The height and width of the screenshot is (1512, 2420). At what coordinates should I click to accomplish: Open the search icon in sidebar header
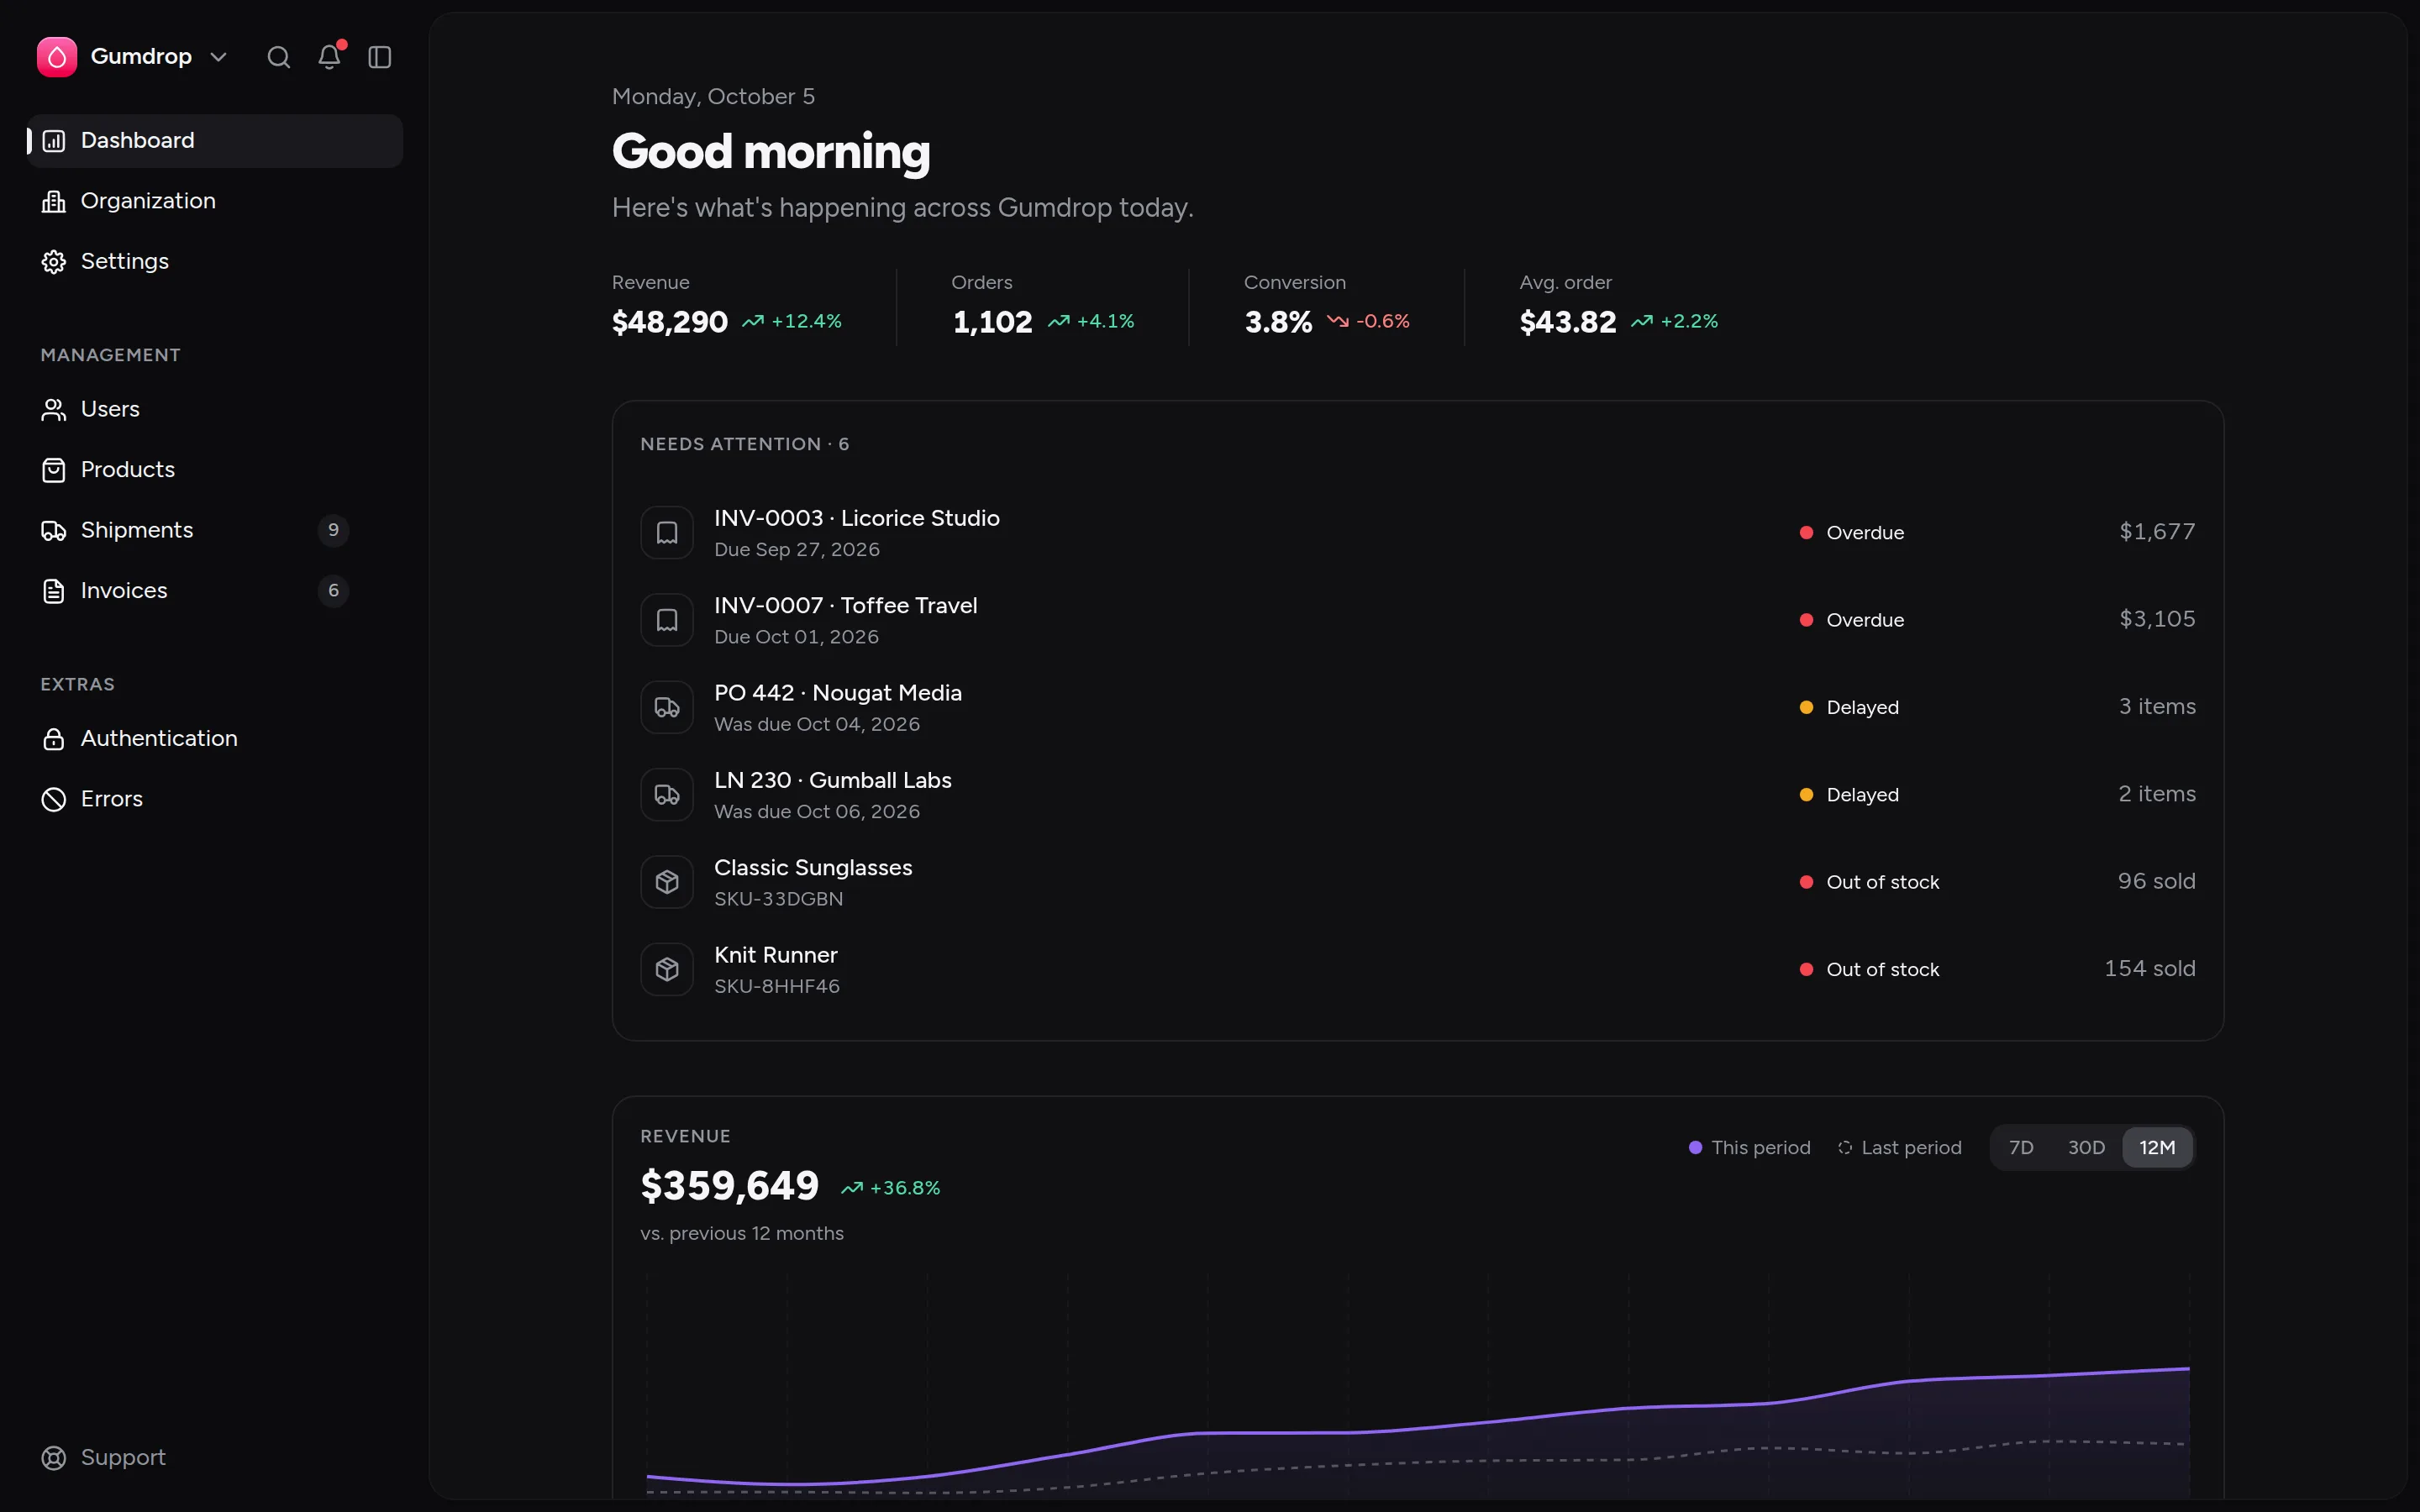coord(279,57)
